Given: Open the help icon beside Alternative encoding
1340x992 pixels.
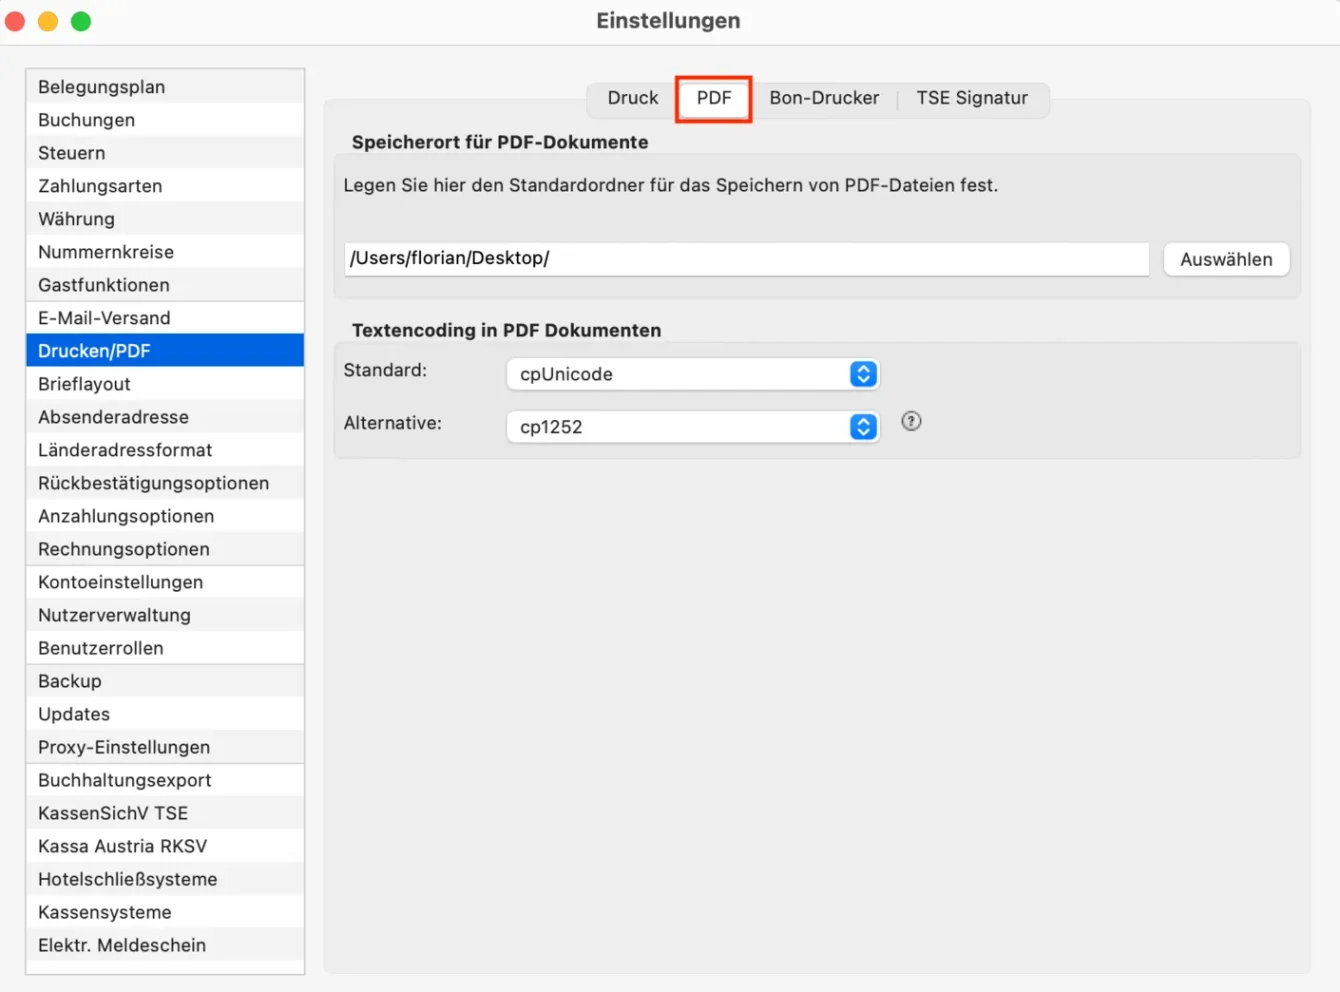Looking at the screenshot, I should 911,421.
